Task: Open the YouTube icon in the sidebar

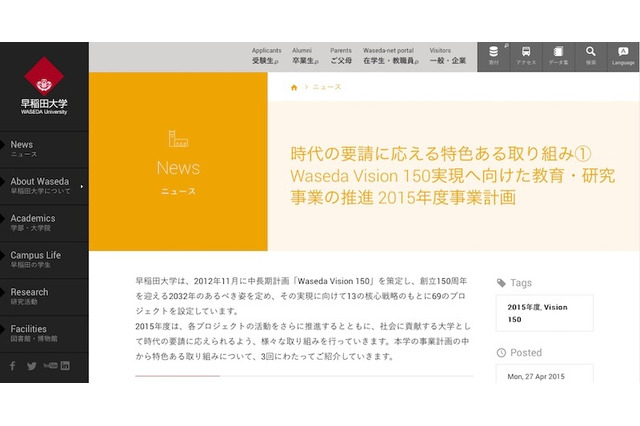Action: 51,365
